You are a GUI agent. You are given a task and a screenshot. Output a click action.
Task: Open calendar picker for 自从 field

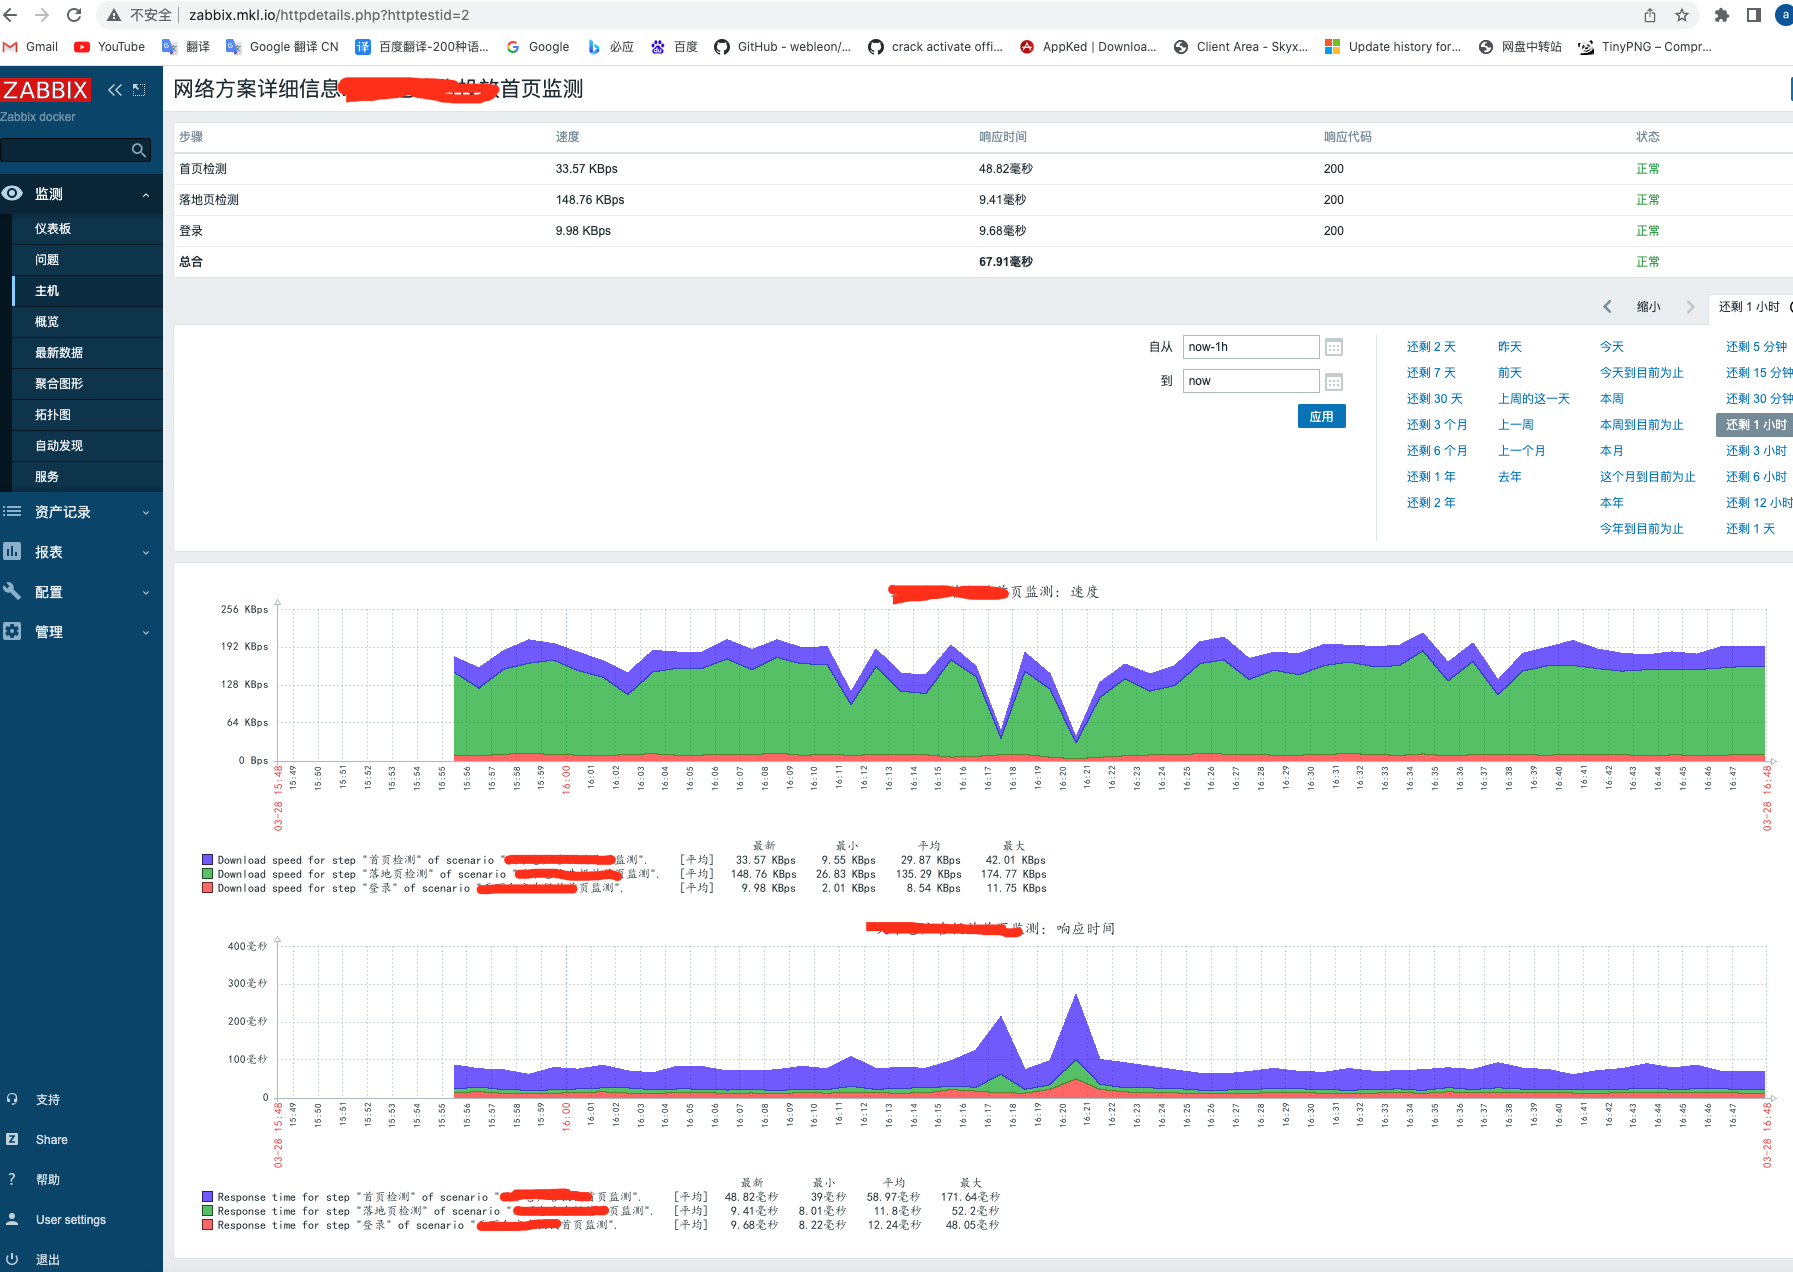coord(1334,347)
